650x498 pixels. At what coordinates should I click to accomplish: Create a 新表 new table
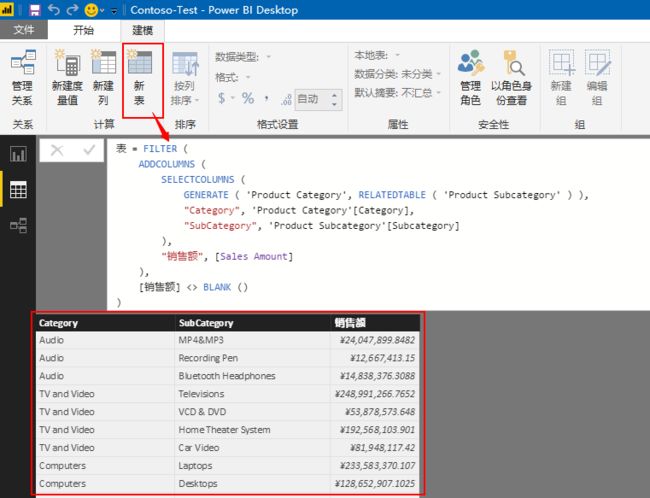click(x=139, y=78)
